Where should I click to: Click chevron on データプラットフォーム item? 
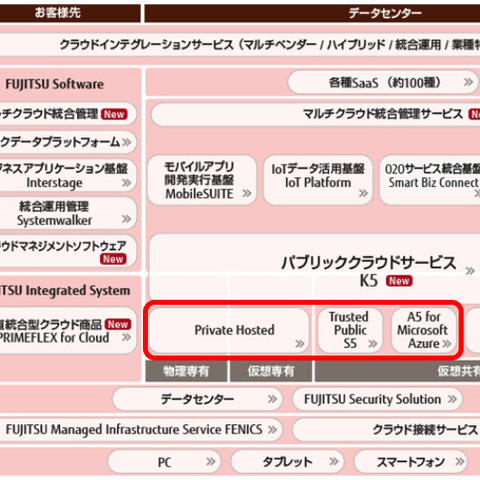click(127, 142)
